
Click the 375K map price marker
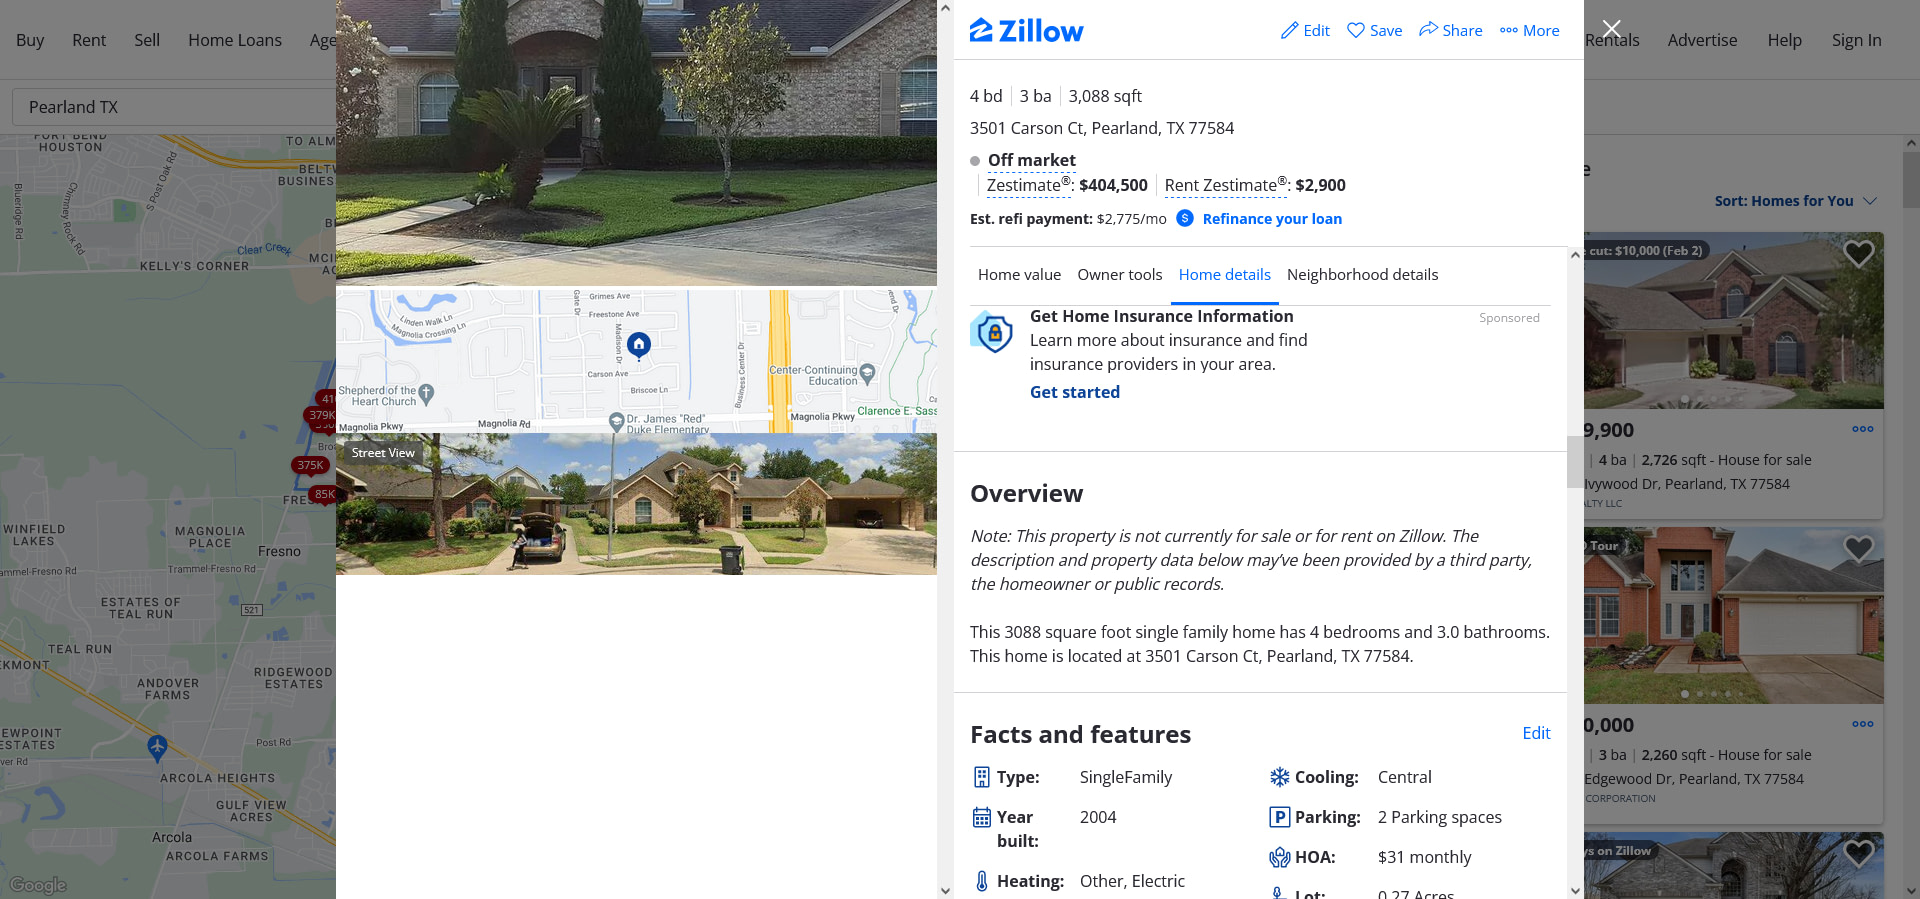[x=310, y=465]
